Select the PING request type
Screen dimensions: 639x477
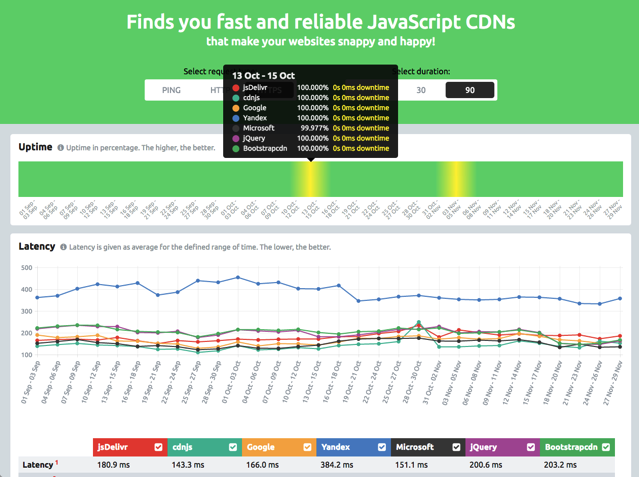(171, 90)
